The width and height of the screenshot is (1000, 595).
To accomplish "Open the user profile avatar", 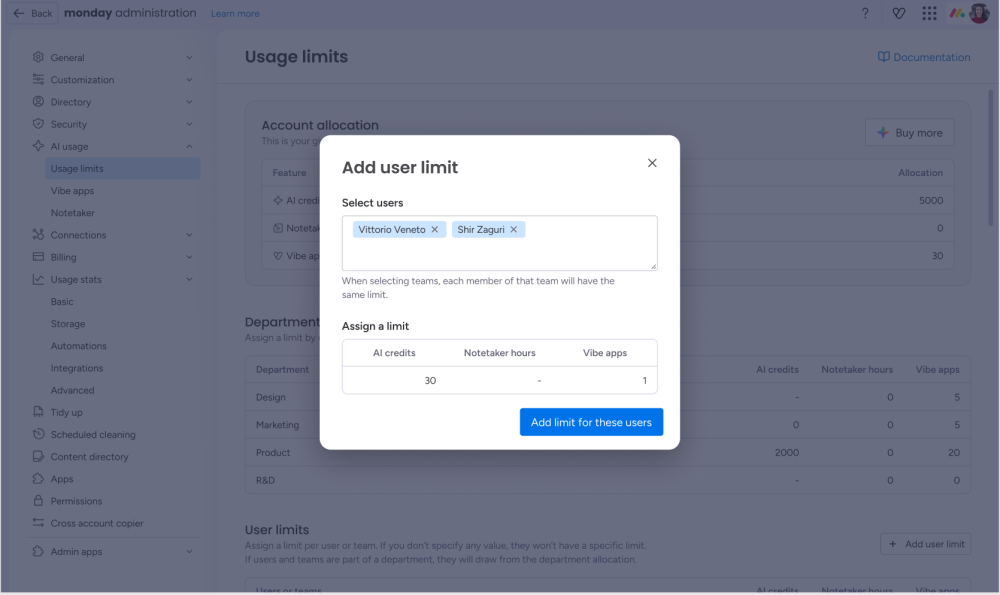I will (979, 13).
